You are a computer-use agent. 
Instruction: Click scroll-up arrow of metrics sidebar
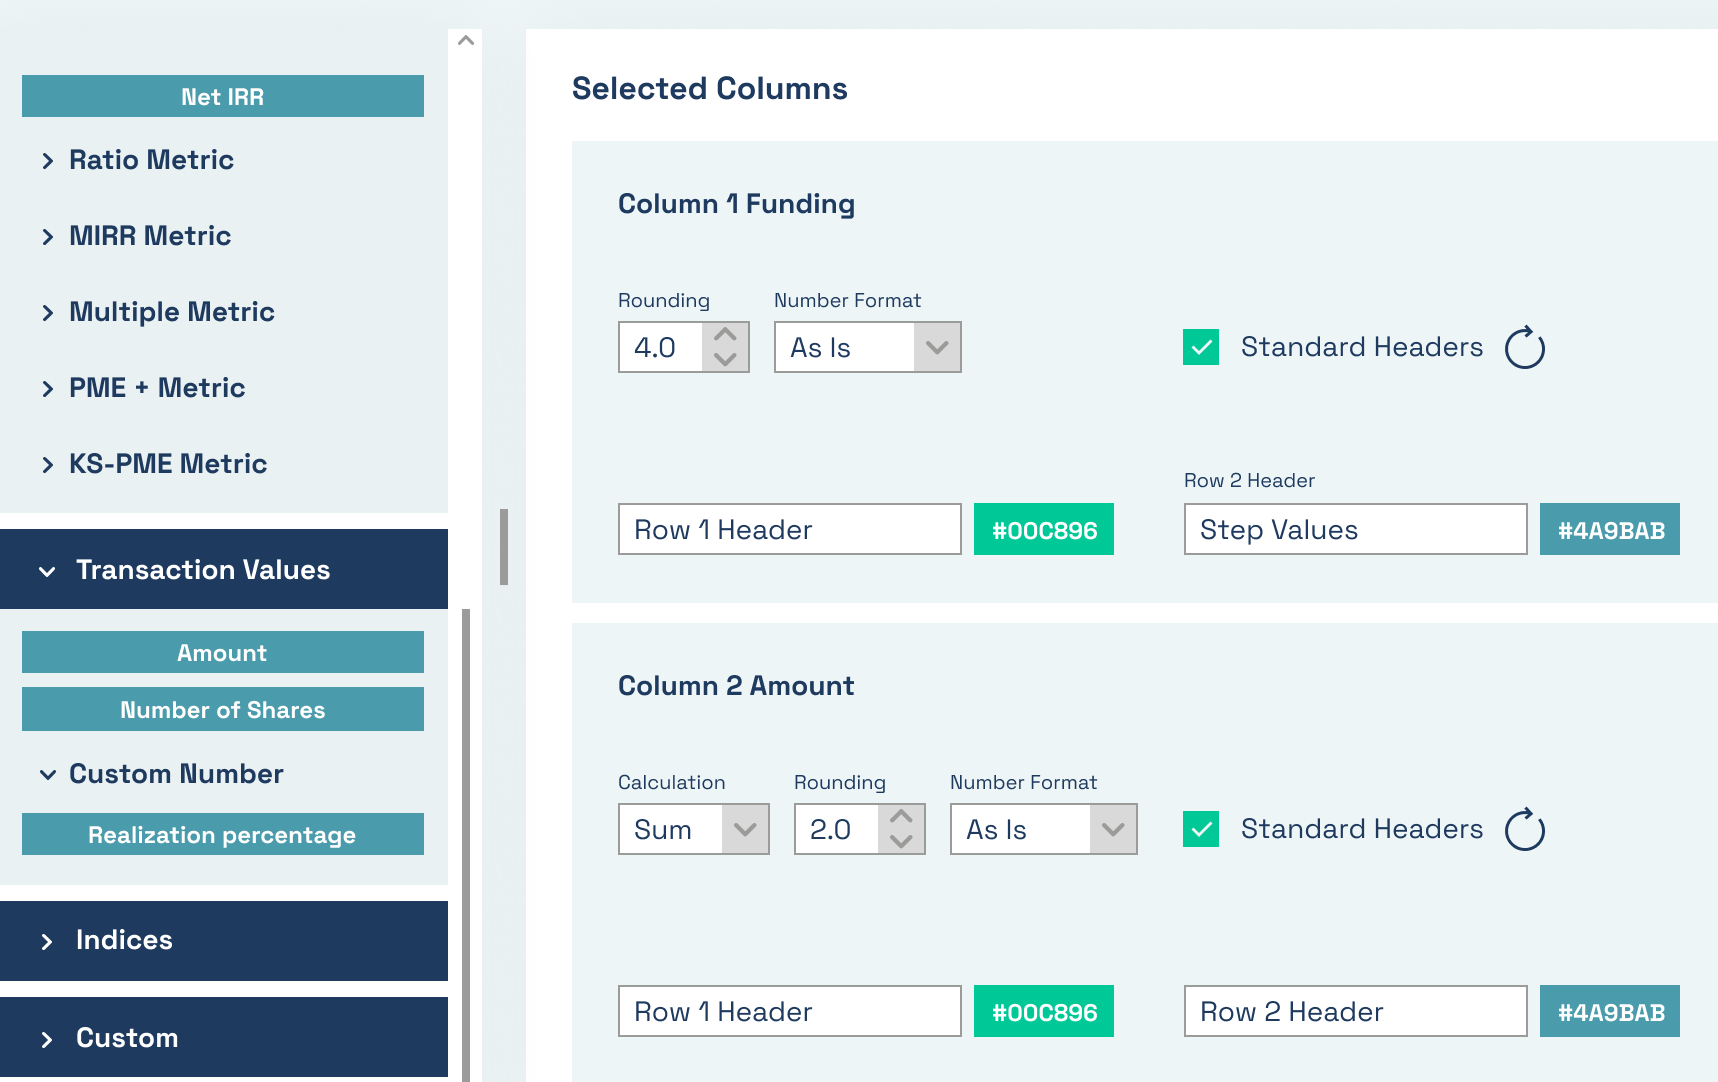(465, 41)
